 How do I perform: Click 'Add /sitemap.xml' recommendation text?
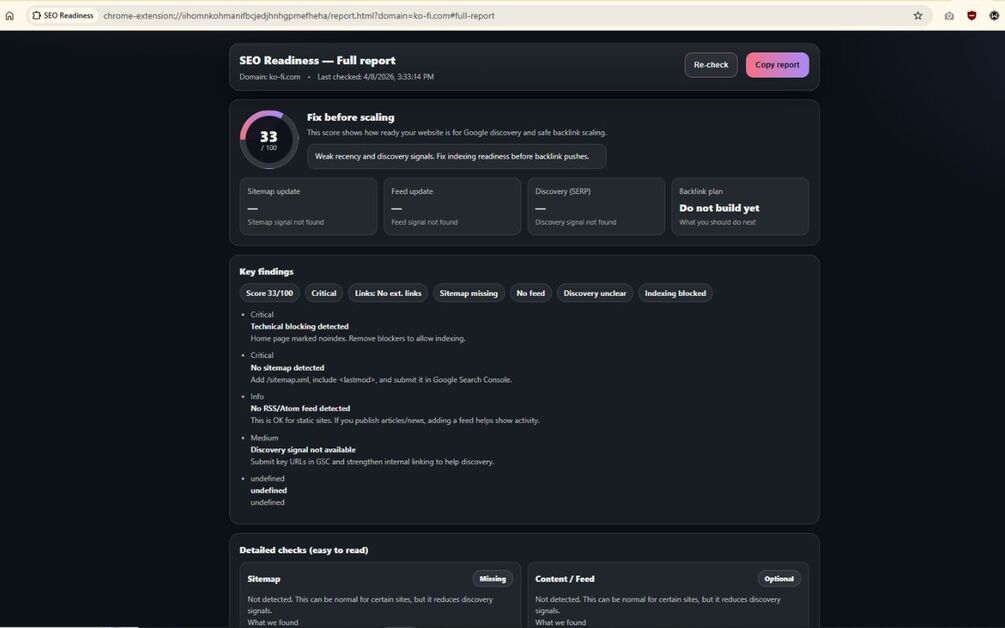point(381,380)
